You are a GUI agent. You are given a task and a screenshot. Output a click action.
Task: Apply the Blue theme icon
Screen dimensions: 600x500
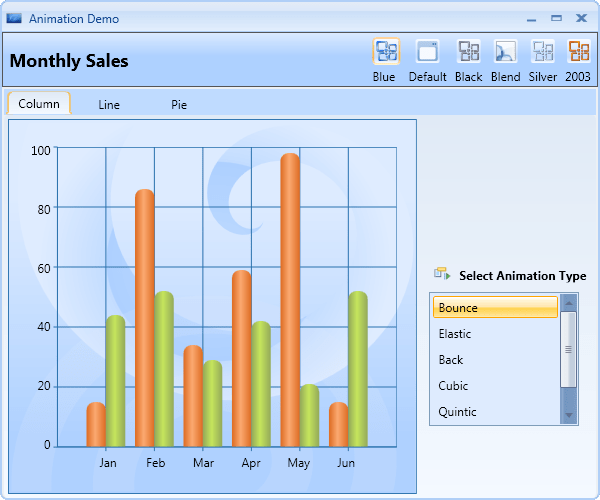[386, 51]
